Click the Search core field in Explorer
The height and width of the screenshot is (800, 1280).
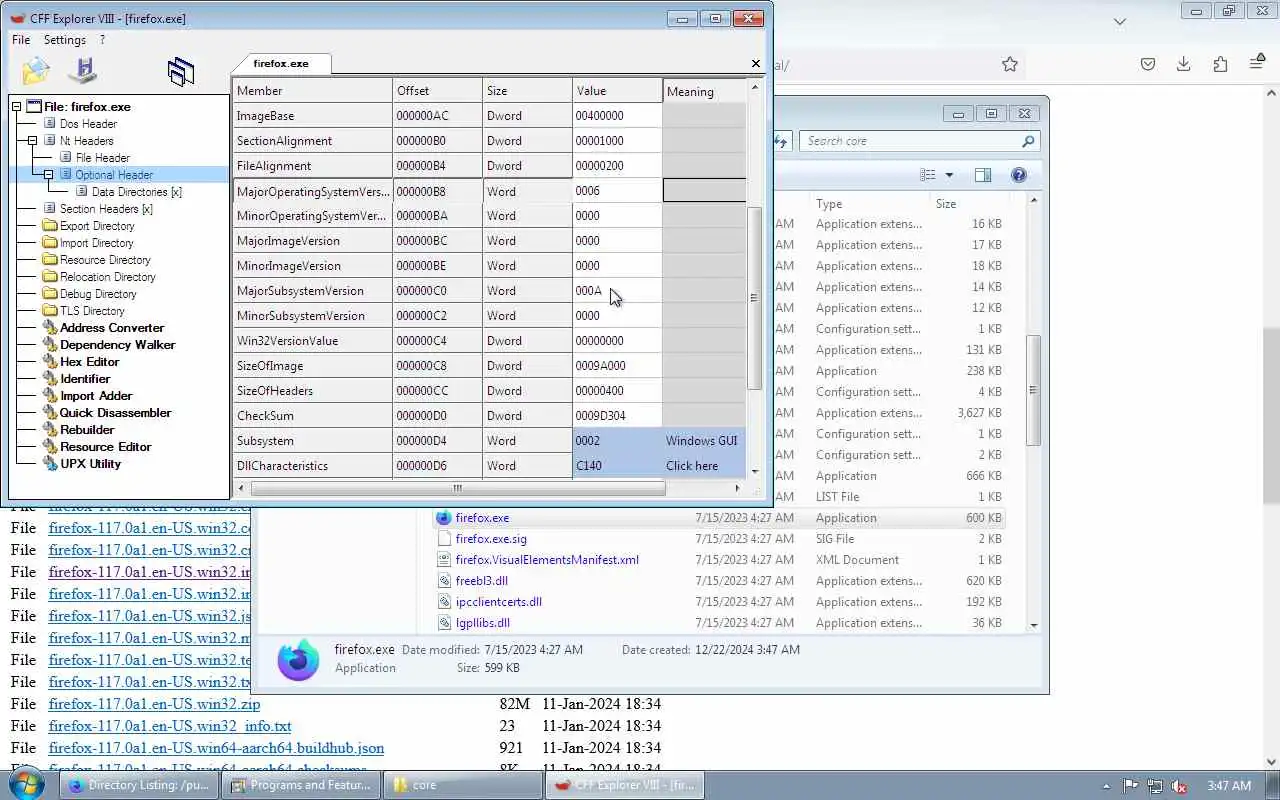[919, 141]
